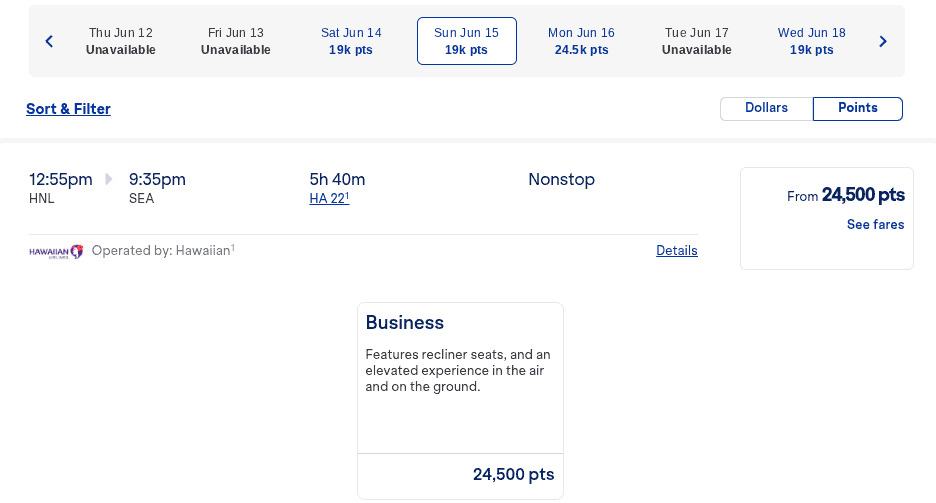Click the flight direction arrow between times

point(109,180)
